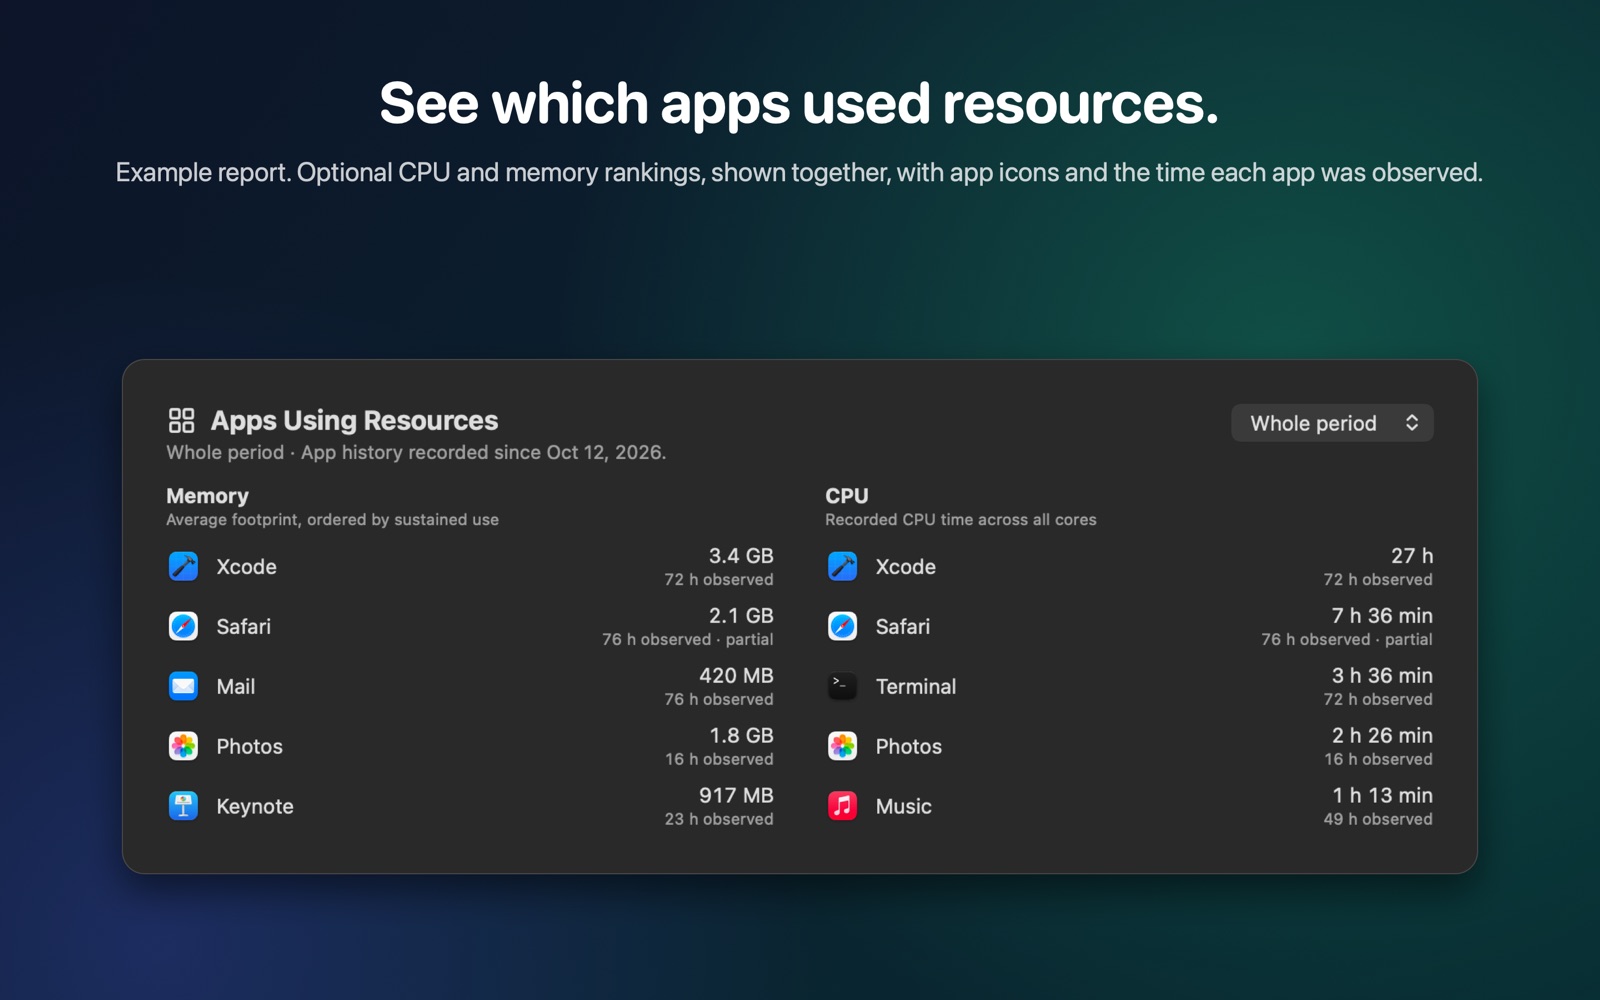Open the Whole period dropdown

pos(1332,423)
